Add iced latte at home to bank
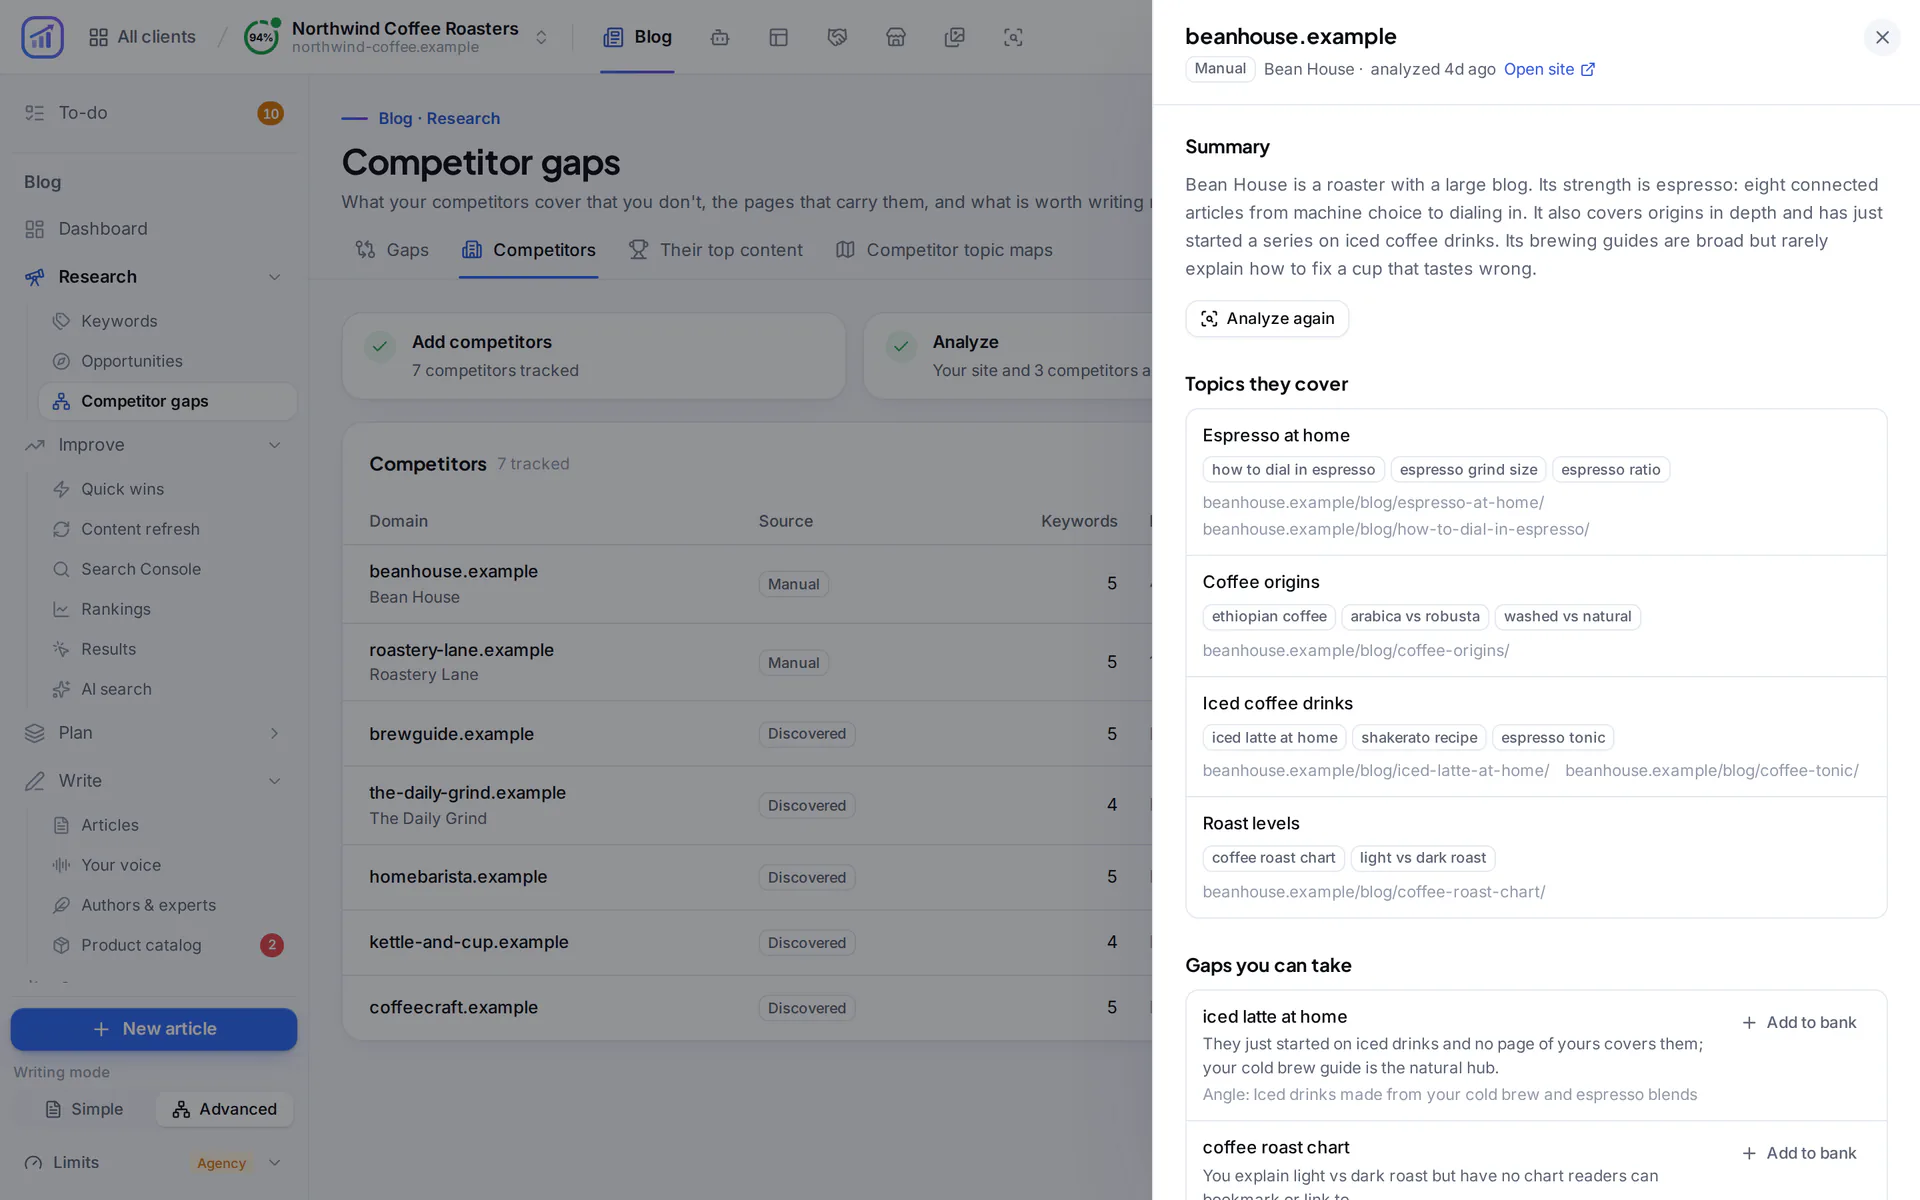This screenshot has width=1920, height=1200. coord(1799,1023)
